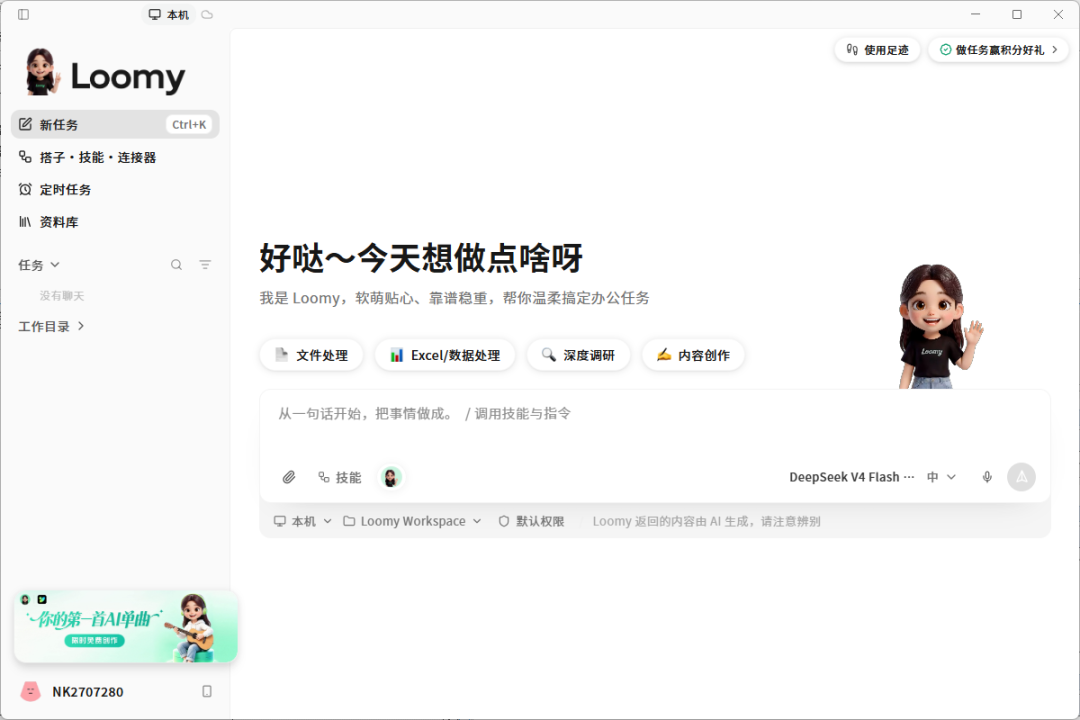Search tasks with magnifier icon
1080x720 pixels.
tap(176, 265)
